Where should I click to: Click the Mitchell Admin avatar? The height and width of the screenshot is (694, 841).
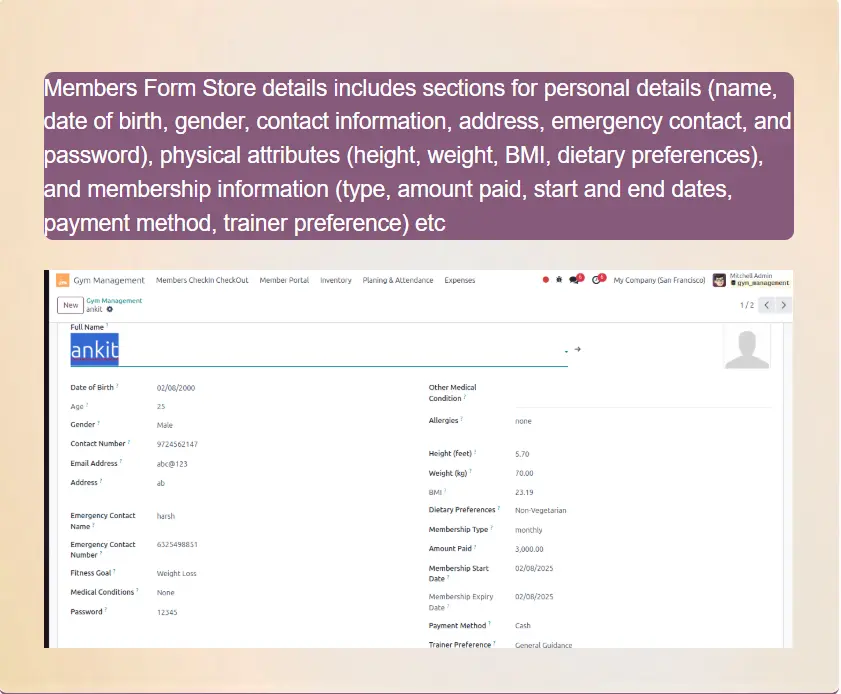(x=719, y=281)
